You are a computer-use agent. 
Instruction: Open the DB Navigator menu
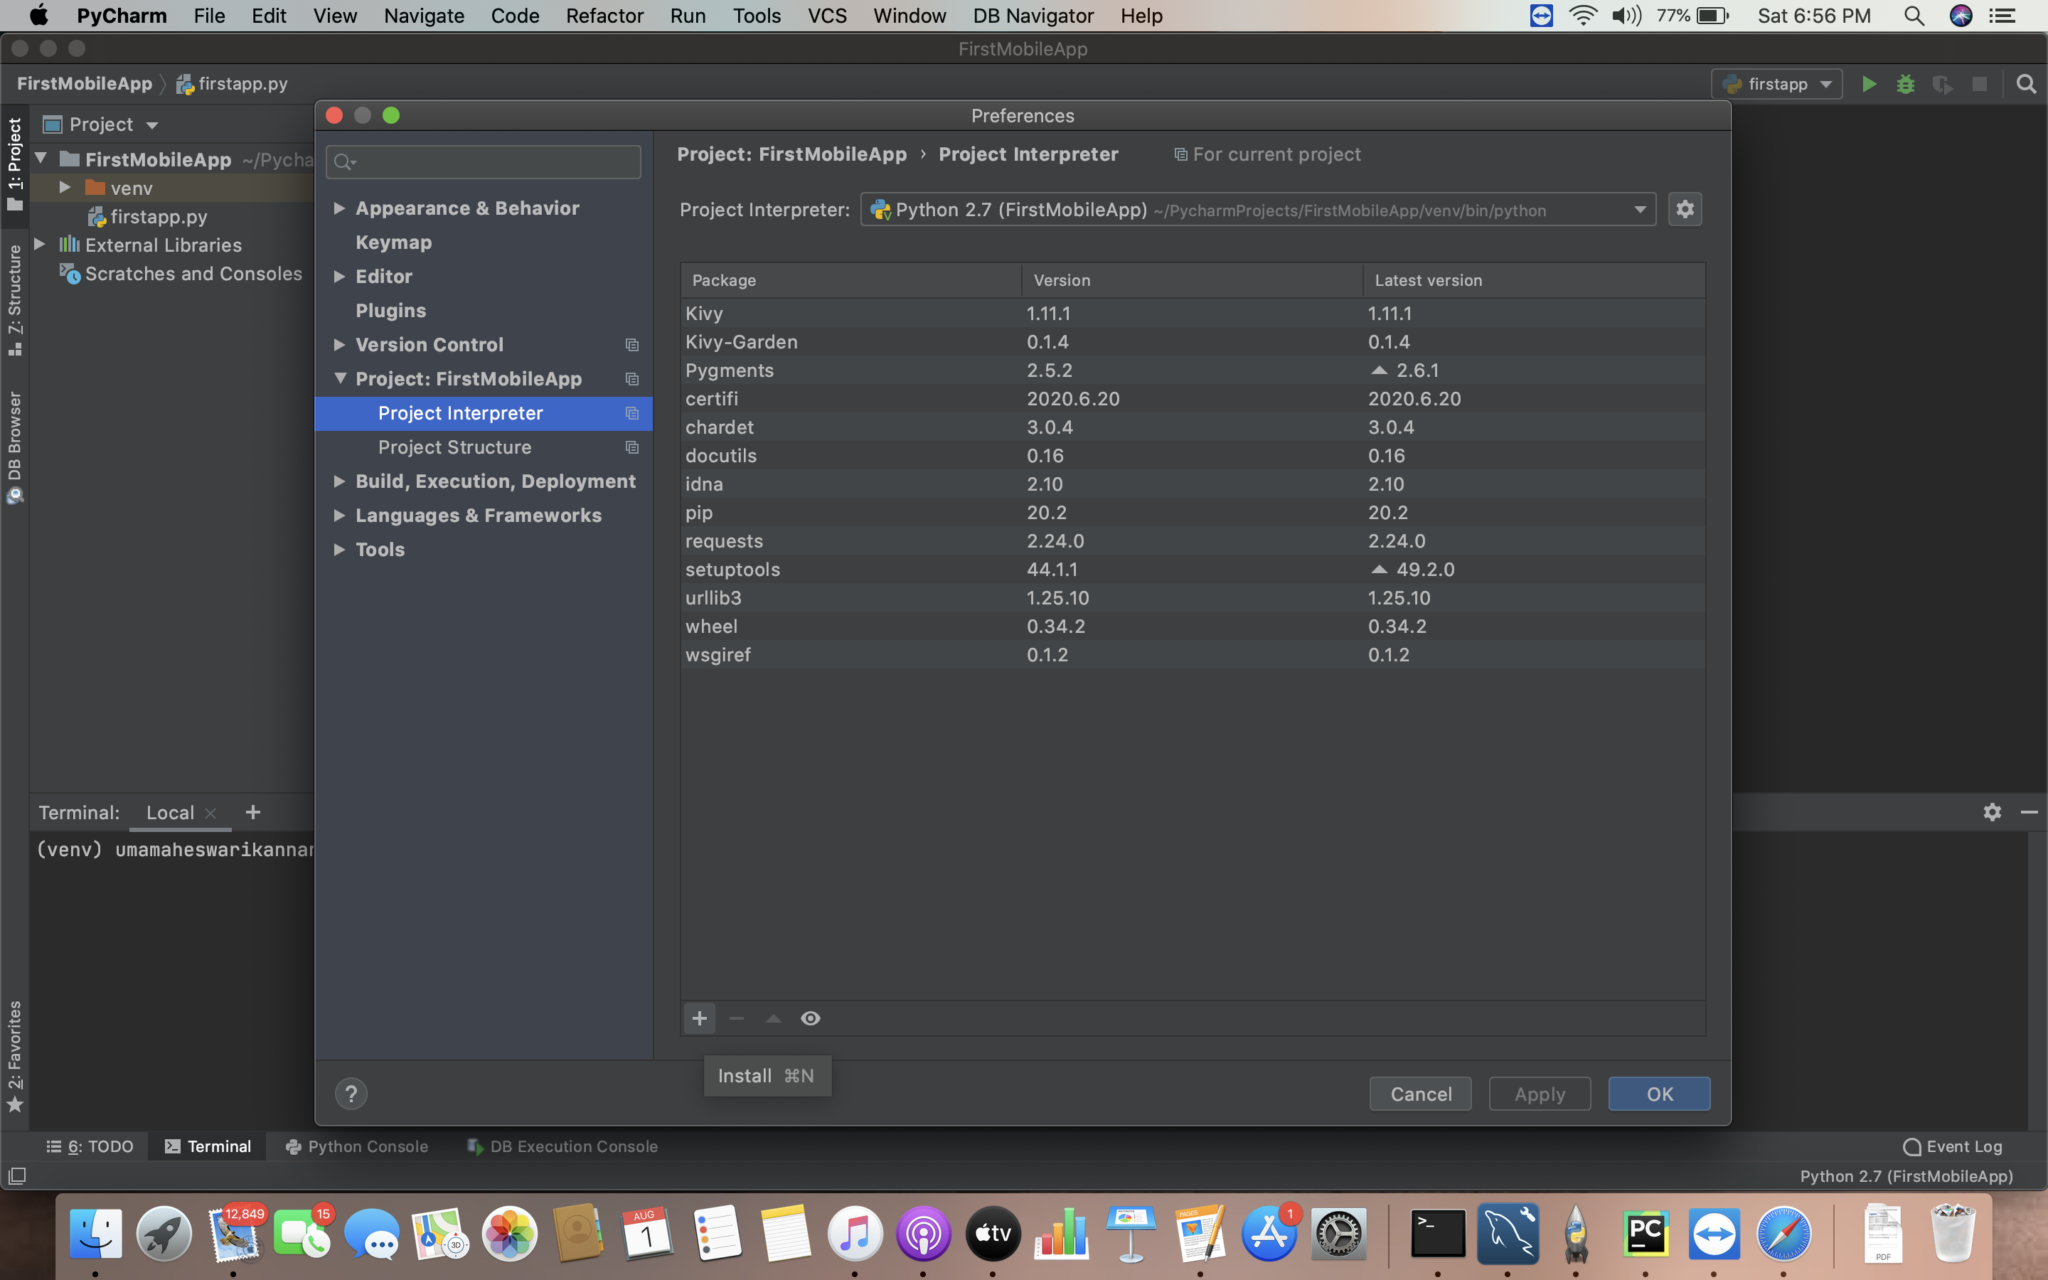pyautogui.click(x=1033, y=16)
